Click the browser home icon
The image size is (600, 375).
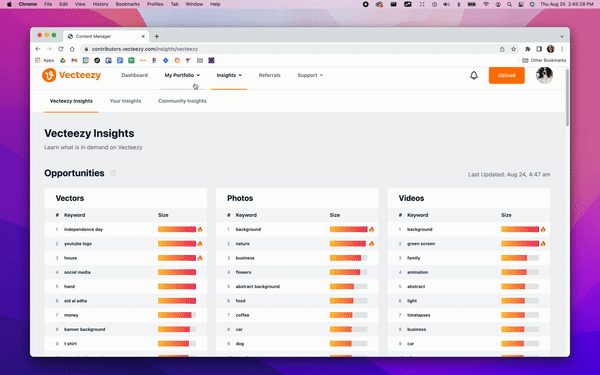tap(72, 49)
